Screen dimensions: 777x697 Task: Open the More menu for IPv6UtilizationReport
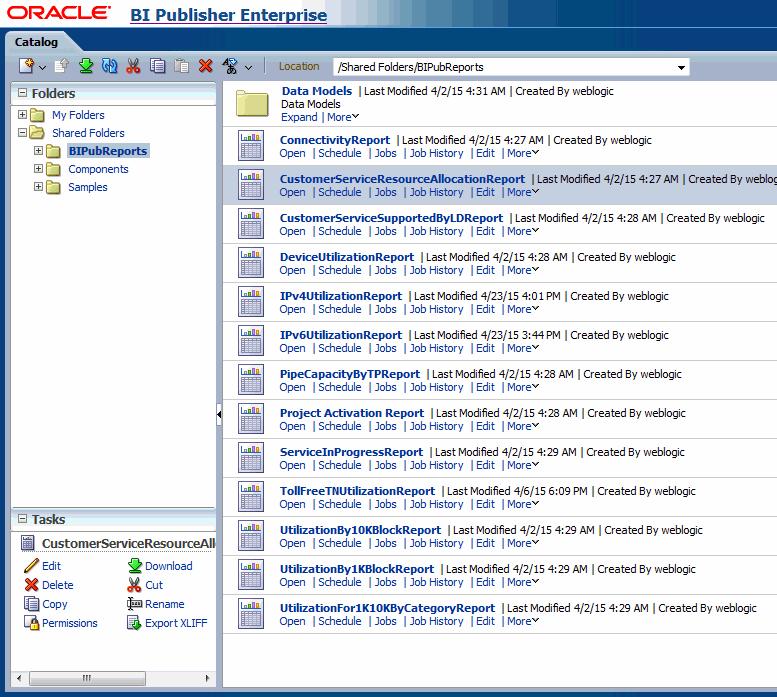tap(523, 348)
